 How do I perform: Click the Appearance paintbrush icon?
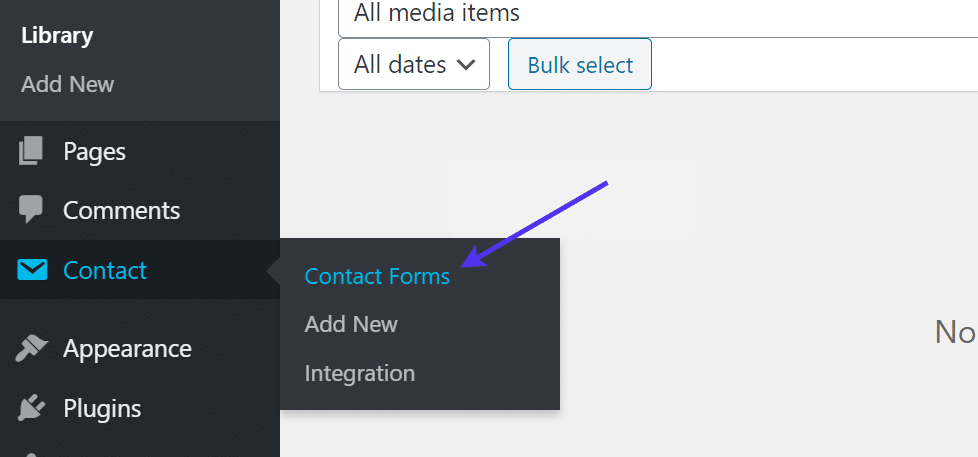coord(31,349)
